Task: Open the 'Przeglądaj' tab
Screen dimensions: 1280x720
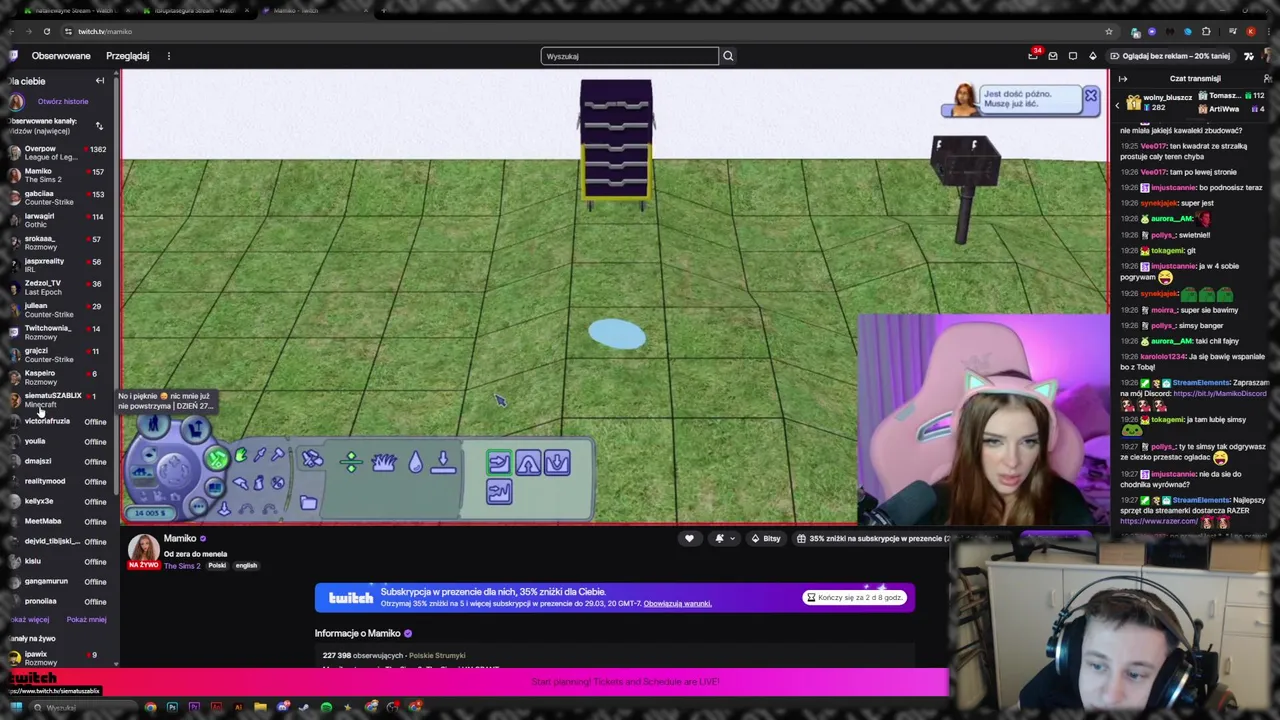Action: click(128, 56)
